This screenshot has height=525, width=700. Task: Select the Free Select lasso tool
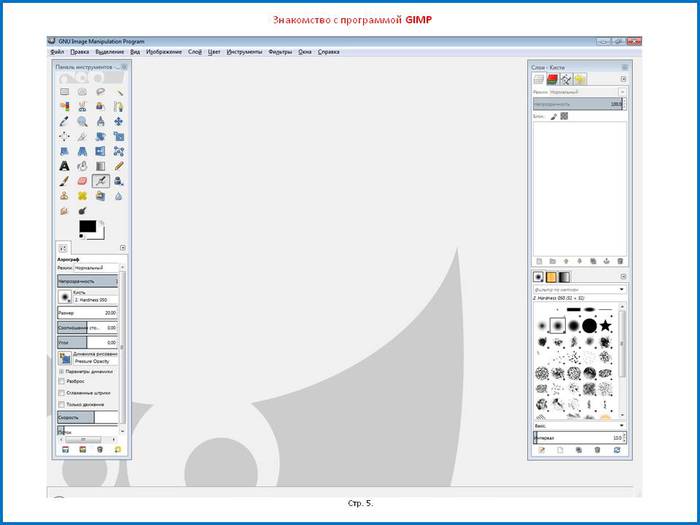100,92
